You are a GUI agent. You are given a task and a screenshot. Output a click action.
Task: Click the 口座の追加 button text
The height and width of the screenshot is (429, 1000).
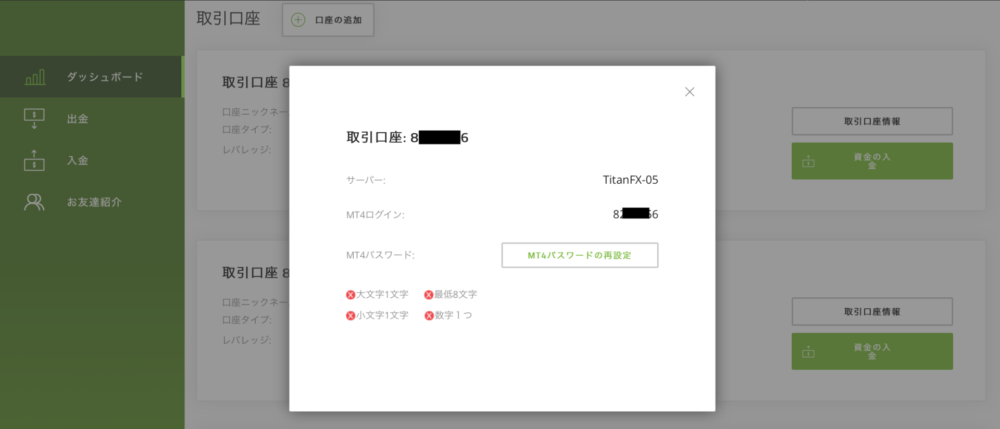tap(337, 20)
